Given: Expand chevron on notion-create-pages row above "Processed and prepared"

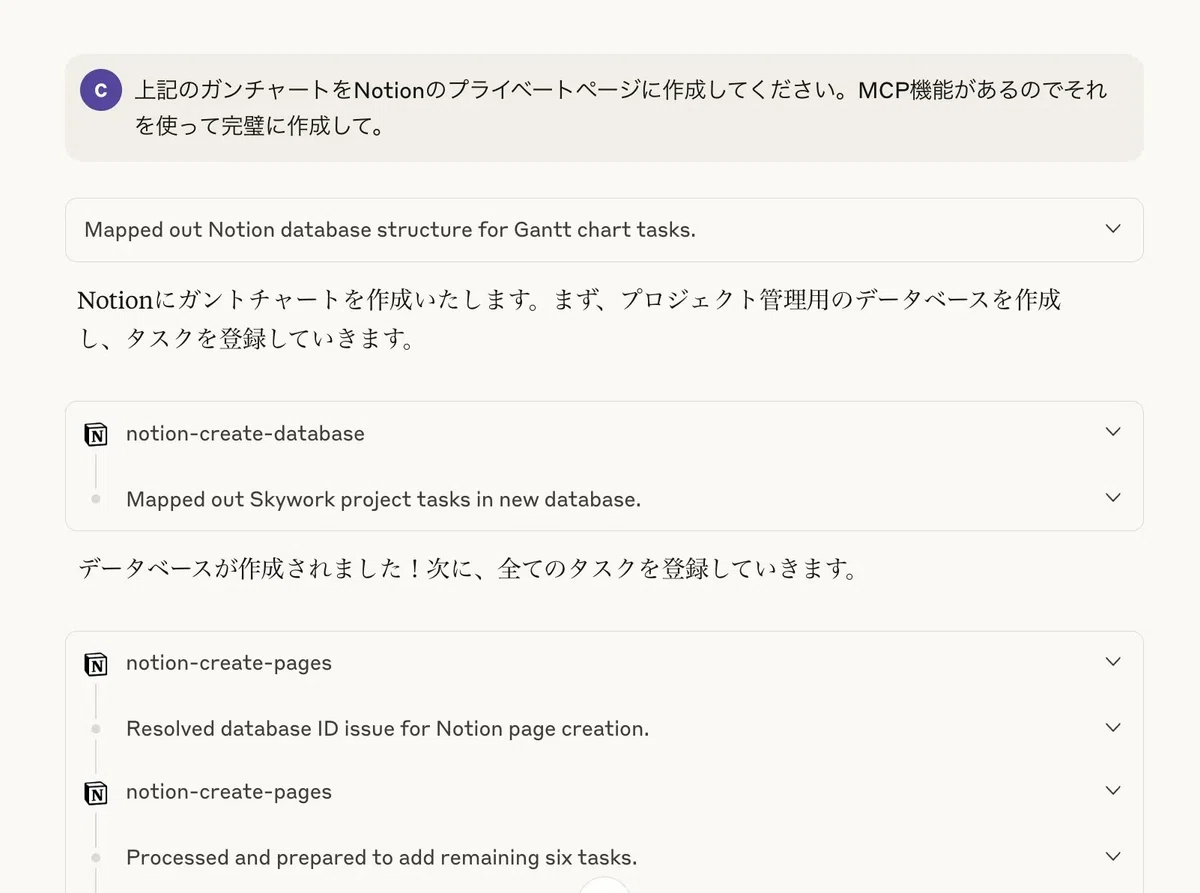Looking at the screenshot, I should tap(1113, 791).
